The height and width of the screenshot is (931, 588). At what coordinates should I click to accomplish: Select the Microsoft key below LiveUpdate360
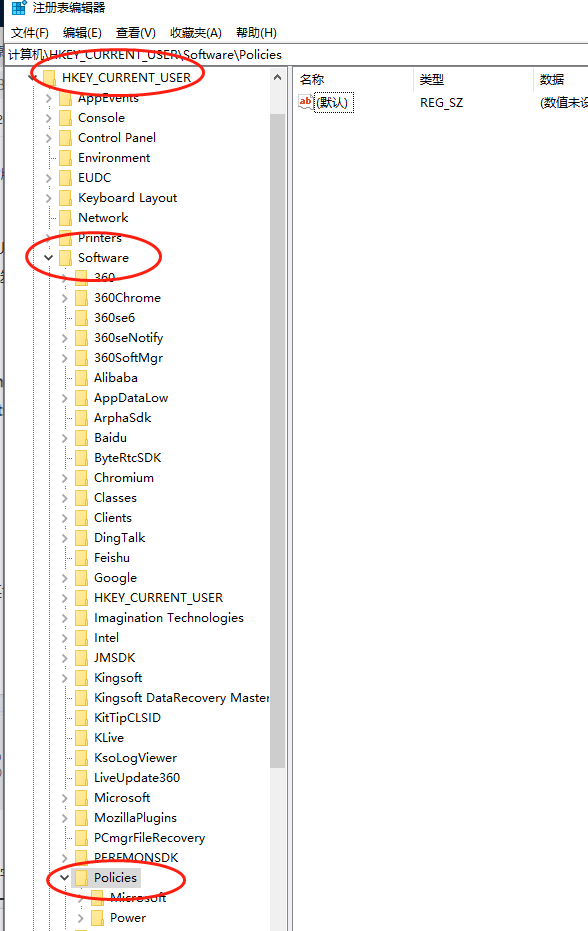[x=122, y=797]
